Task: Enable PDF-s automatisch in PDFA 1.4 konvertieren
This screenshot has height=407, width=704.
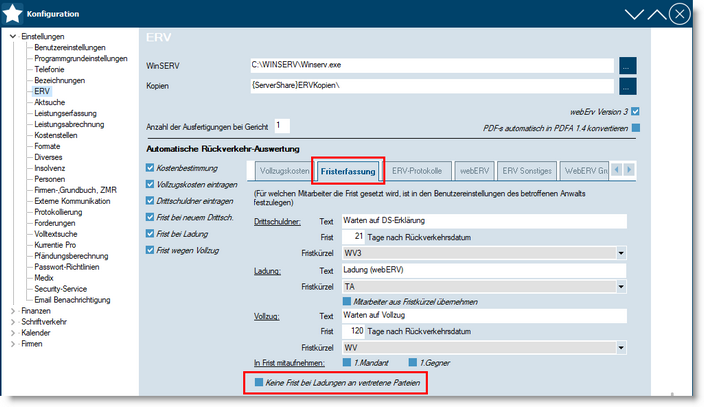Action: coord(635,127)
